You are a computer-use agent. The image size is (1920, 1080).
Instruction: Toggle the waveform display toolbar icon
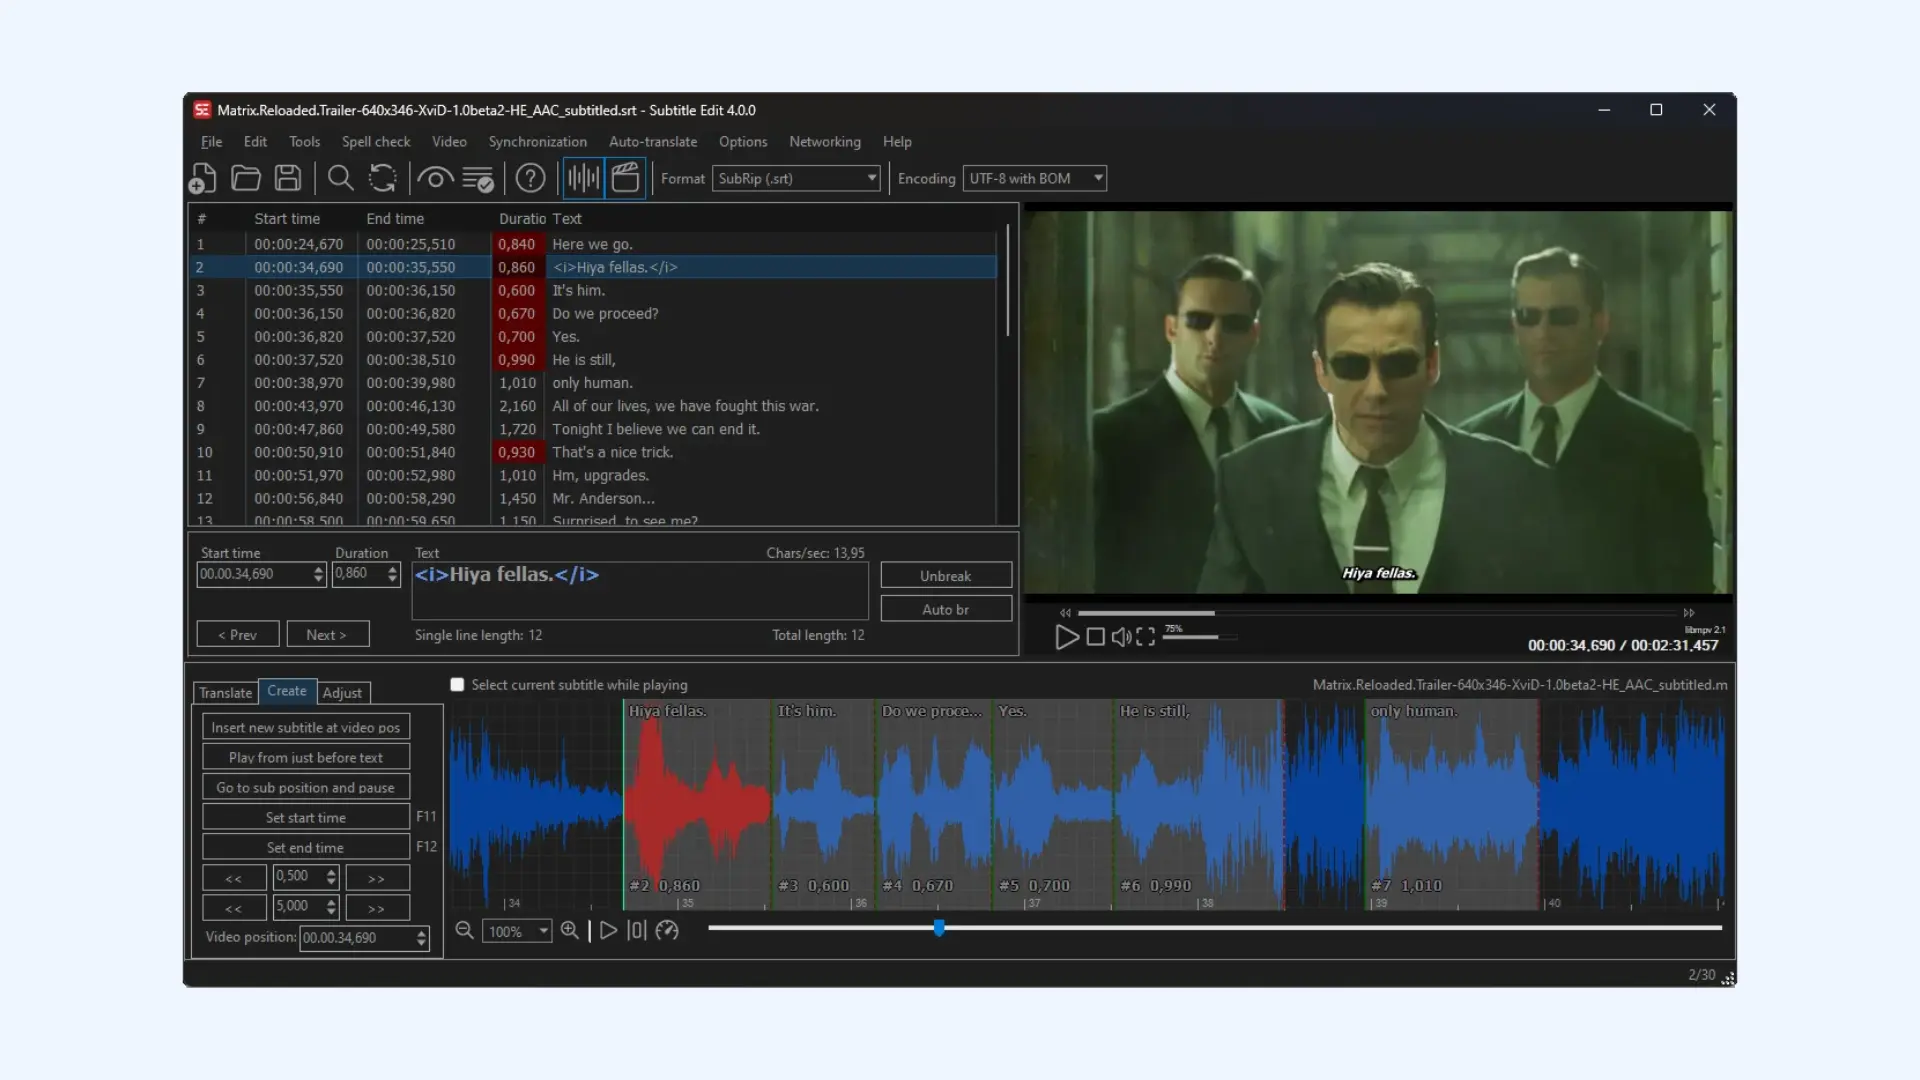point(583,178)
